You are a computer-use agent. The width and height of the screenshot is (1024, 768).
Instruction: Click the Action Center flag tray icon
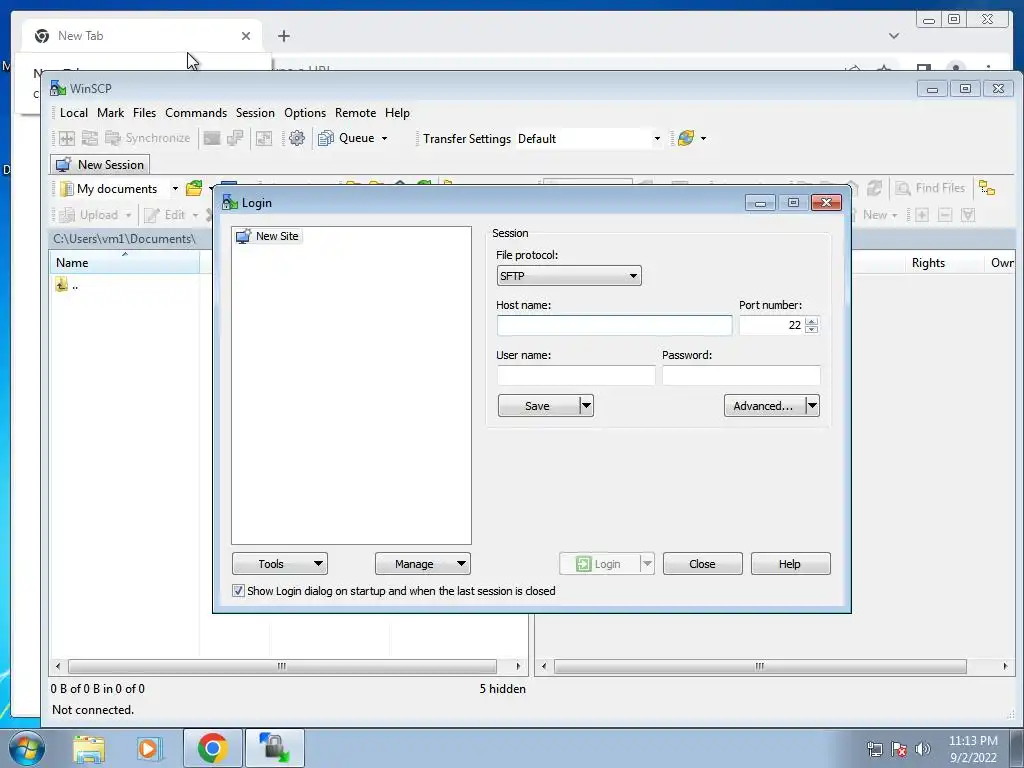[x=899, y=749]
